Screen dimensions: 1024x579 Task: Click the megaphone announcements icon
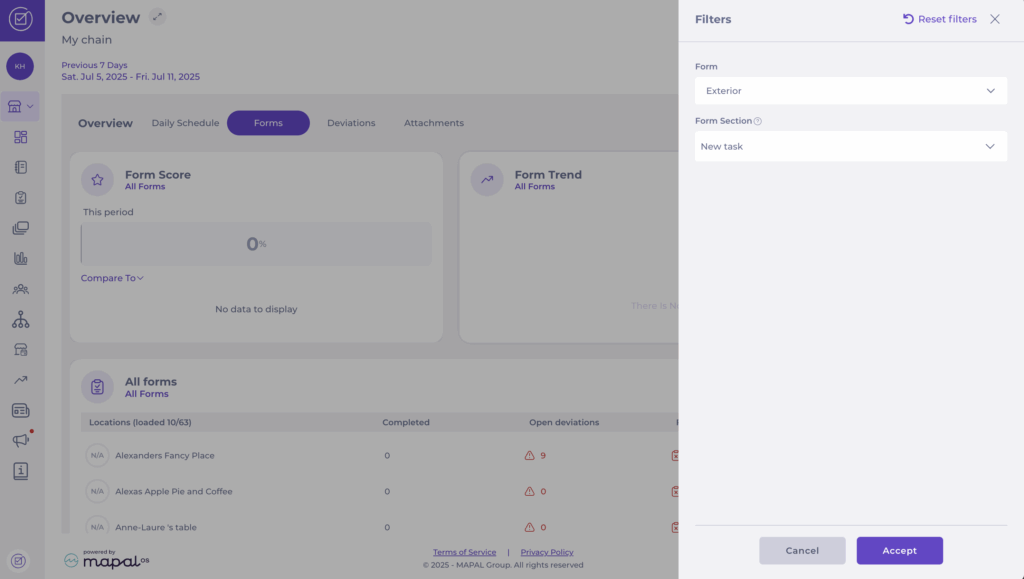coord(21,440)
